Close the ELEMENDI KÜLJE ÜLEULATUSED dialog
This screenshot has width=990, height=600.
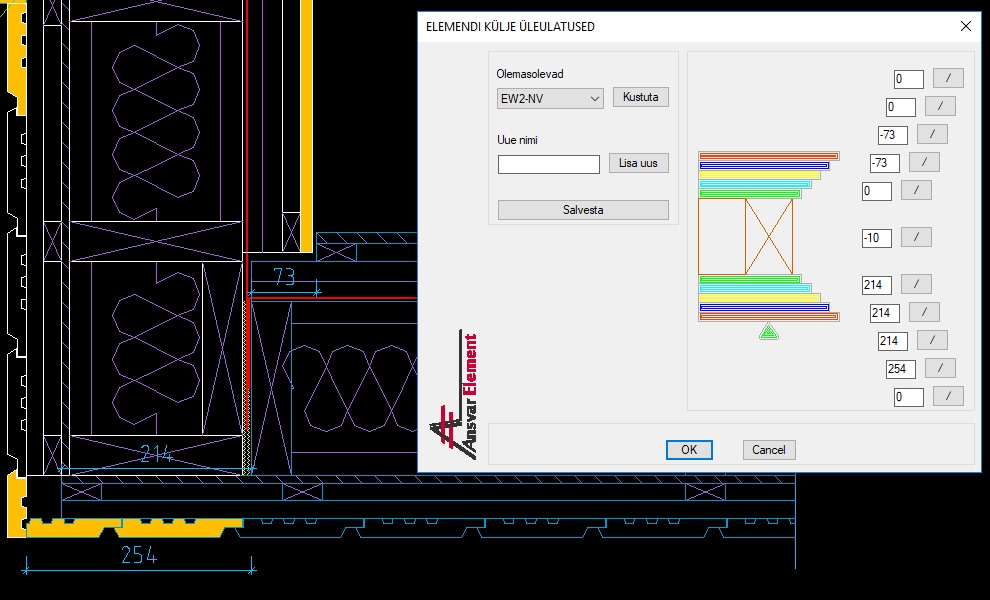[965, 27]
